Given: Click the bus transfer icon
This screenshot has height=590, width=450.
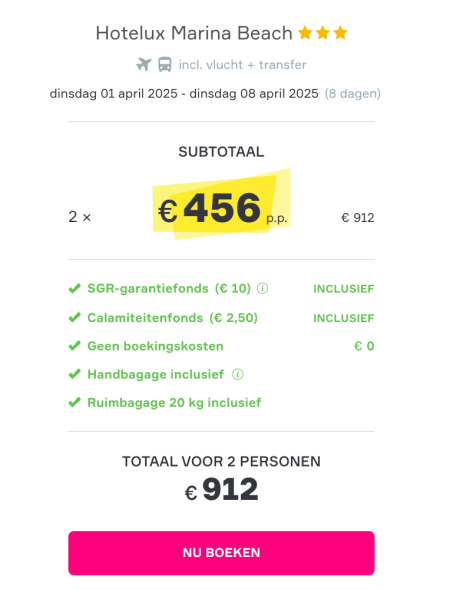Looking at the screenshot, I should (165, 64).
